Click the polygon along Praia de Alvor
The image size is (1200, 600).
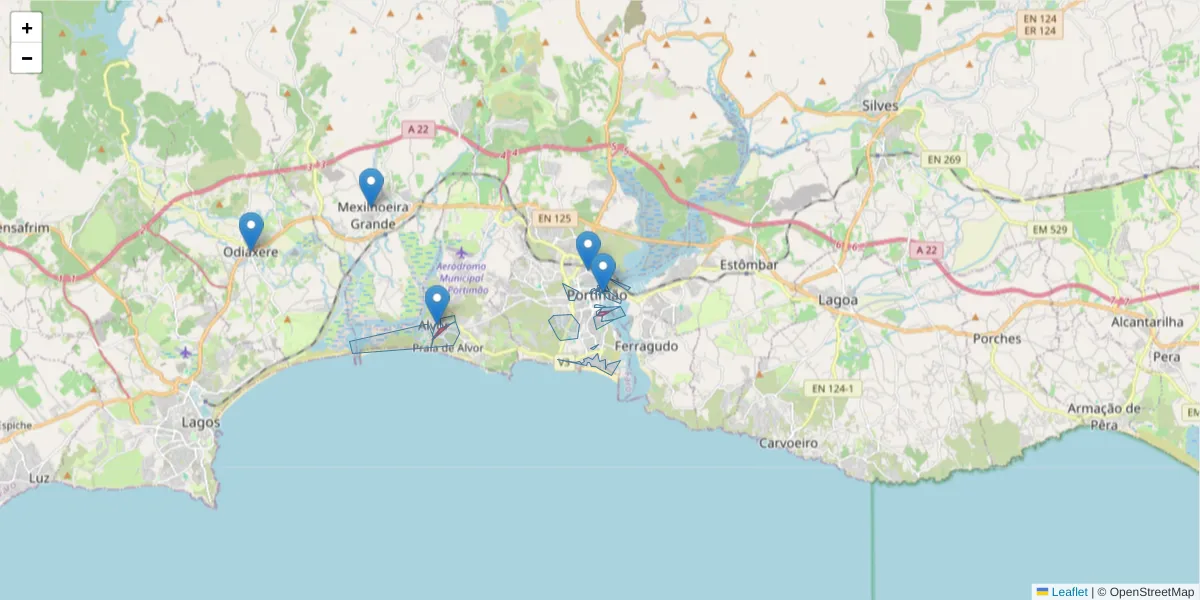(x=392, y=339)
